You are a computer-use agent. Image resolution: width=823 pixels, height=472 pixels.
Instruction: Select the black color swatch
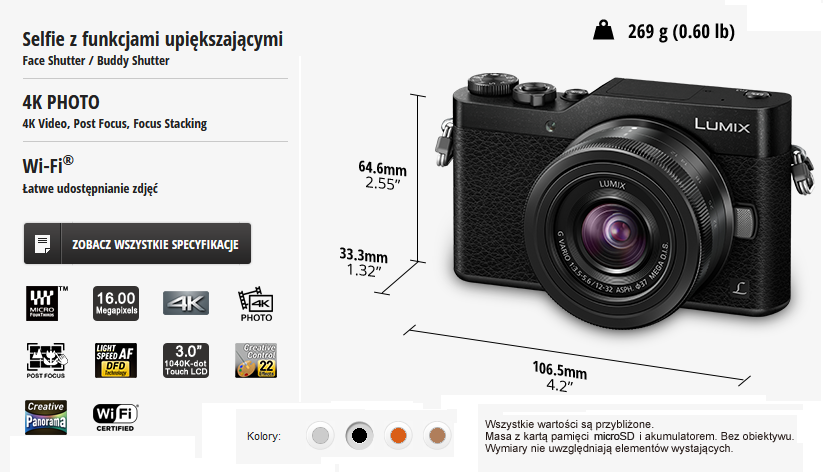[359, 435]
